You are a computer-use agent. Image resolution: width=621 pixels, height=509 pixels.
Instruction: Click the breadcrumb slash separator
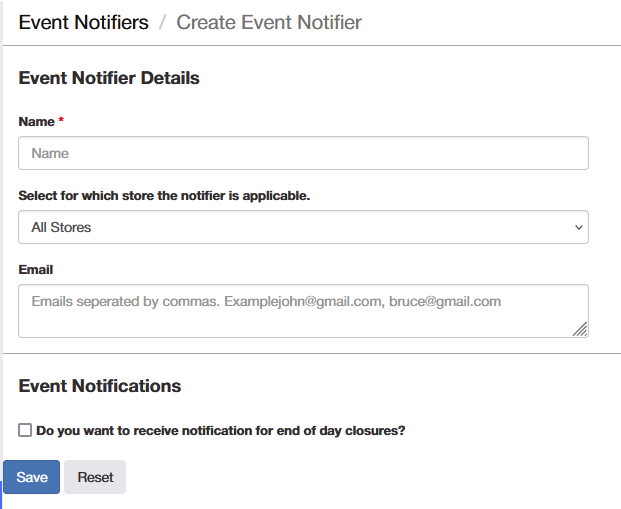coord(162,22)
